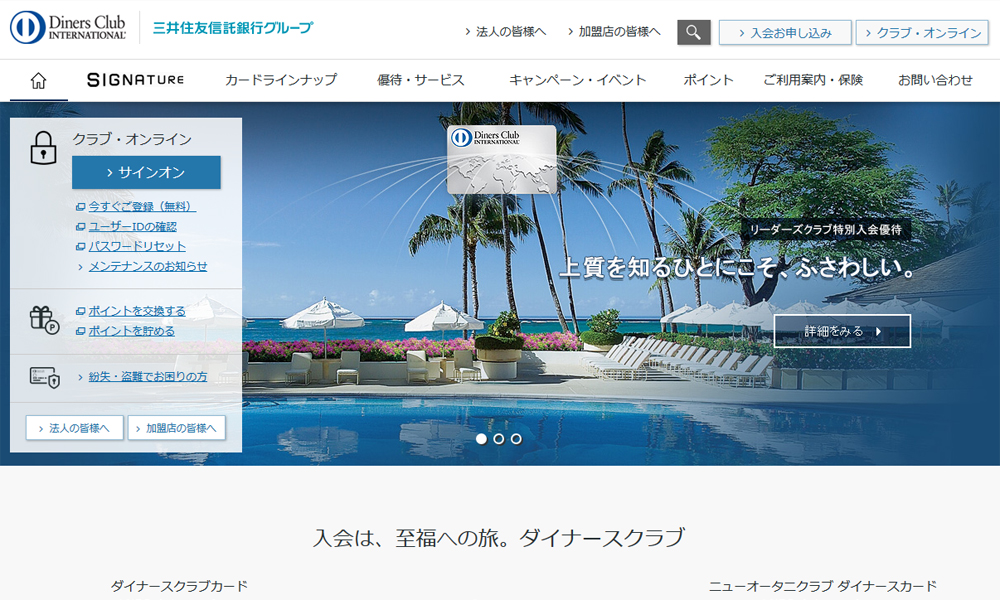Screen dimensions: 1000x600
Task: Click 三井住友信託銀行グループ logo text
Action: [x=233, y=28]
